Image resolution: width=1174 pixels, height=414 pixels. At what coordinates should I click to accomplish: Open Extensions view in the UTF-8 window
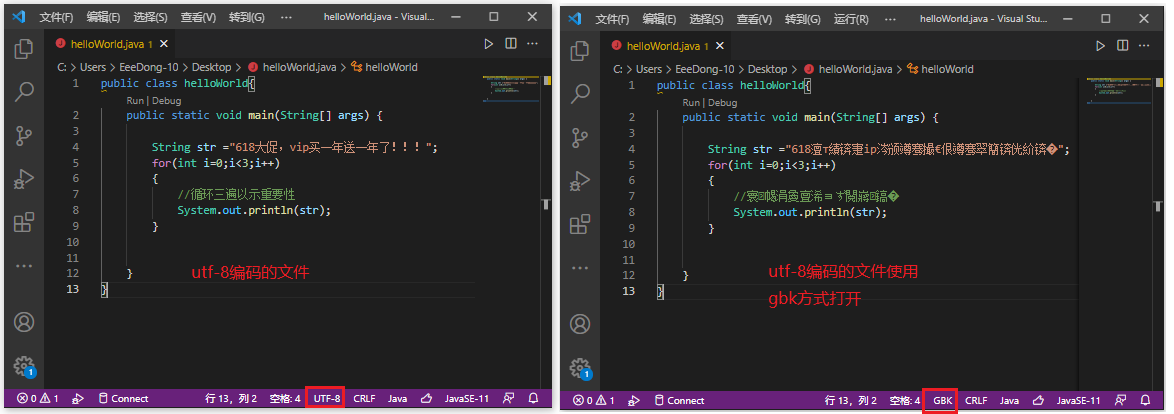24,223
